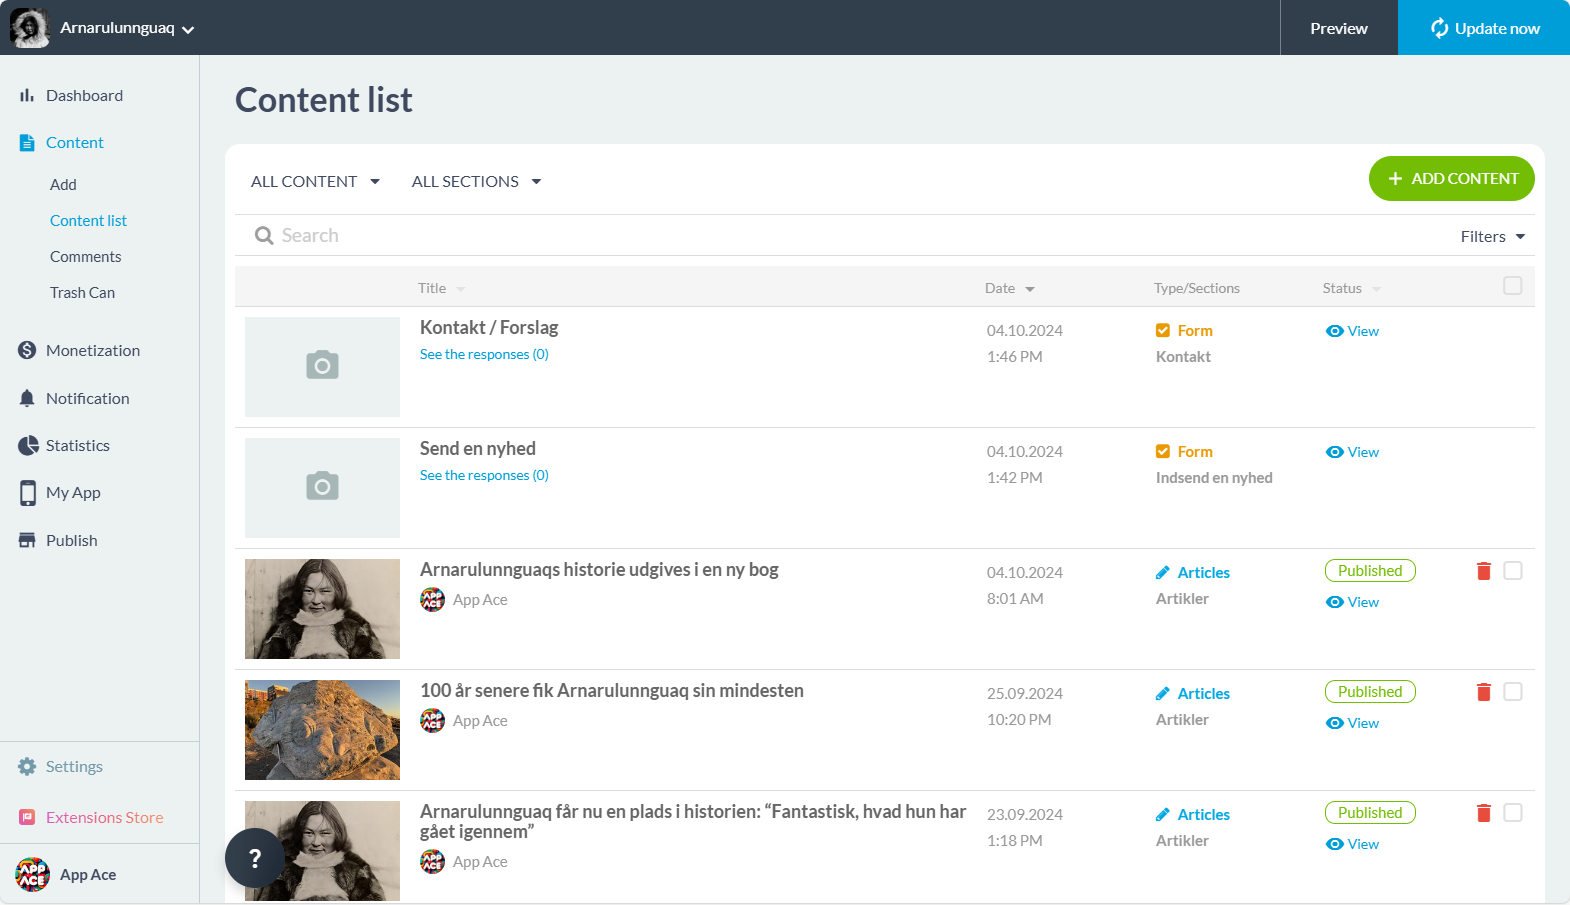Delete the mindesten article with trash icon
The width and height of the screenshot is (1570, 905).
click(1483, 692)
